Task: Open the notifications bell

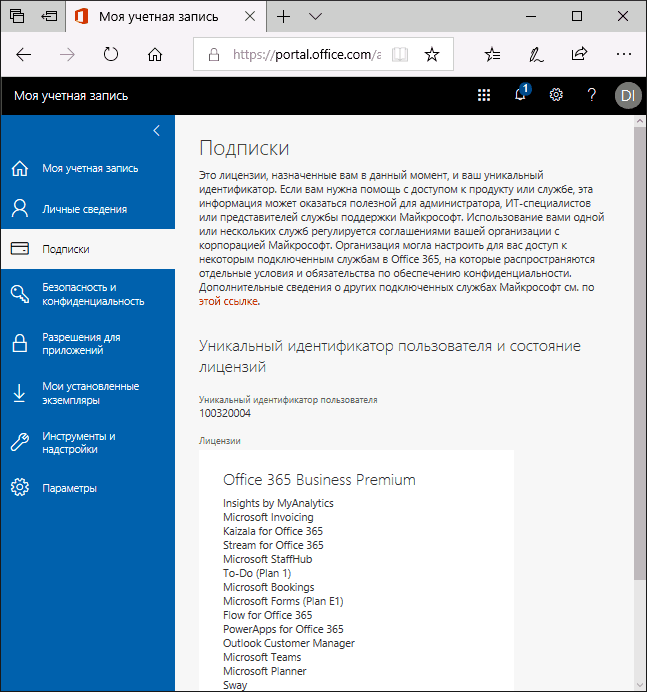Action: coord(521,94)
